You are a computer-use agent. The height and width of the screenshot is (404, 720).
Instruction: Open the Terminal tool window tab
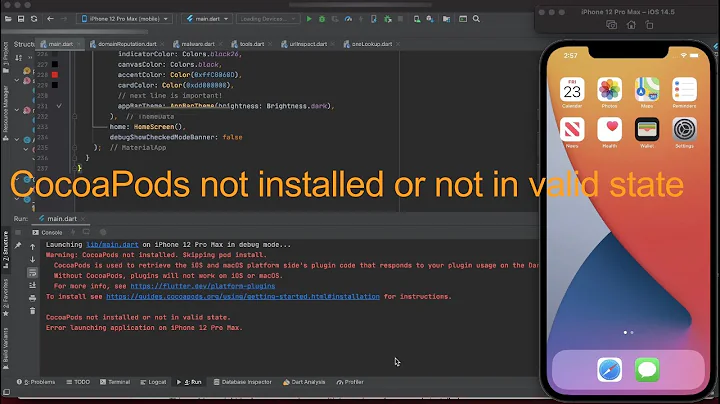[x=115, y=382]
